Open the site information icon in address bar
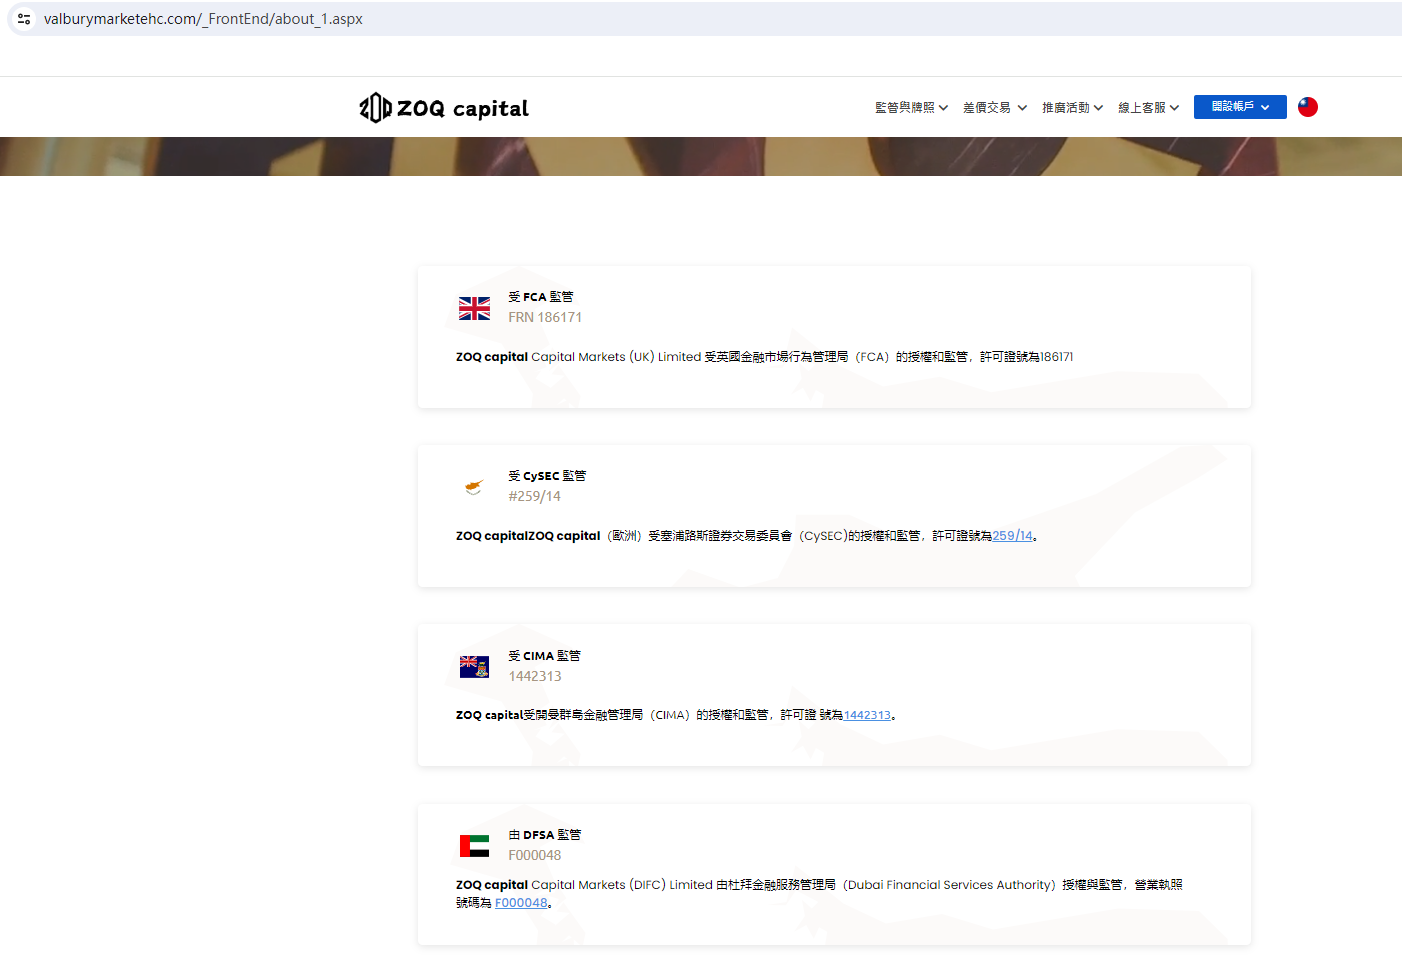Image resolution: width=1402 pixels, height=977 pixels. [x=24, y=19]
